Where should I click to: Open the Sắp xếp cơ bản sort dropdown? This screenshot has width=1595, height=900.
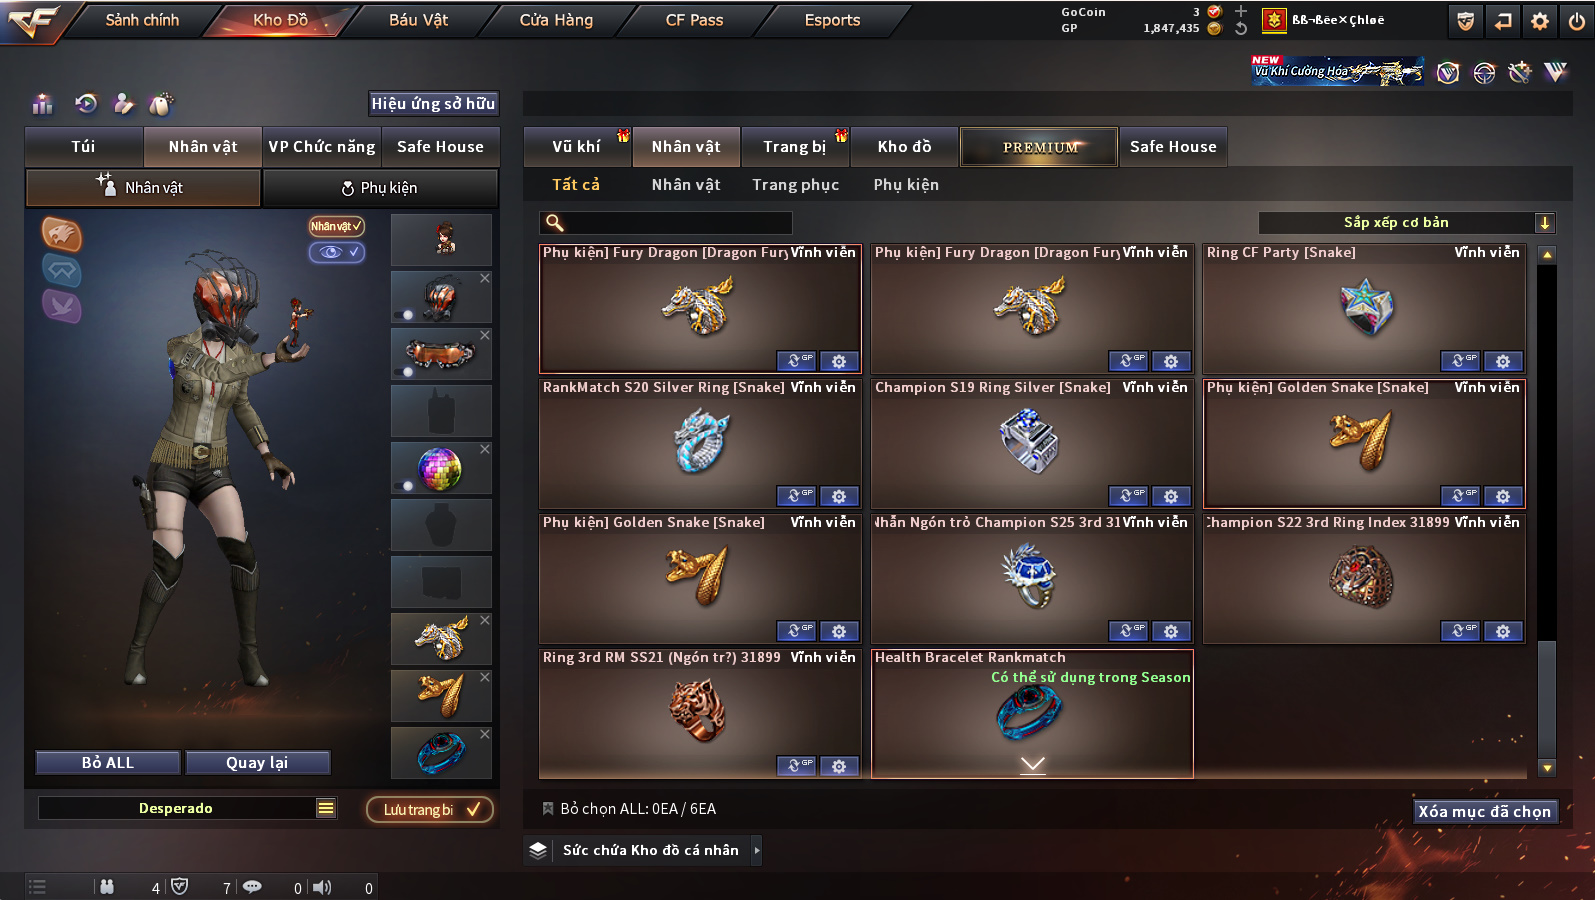coord(1407,223)
